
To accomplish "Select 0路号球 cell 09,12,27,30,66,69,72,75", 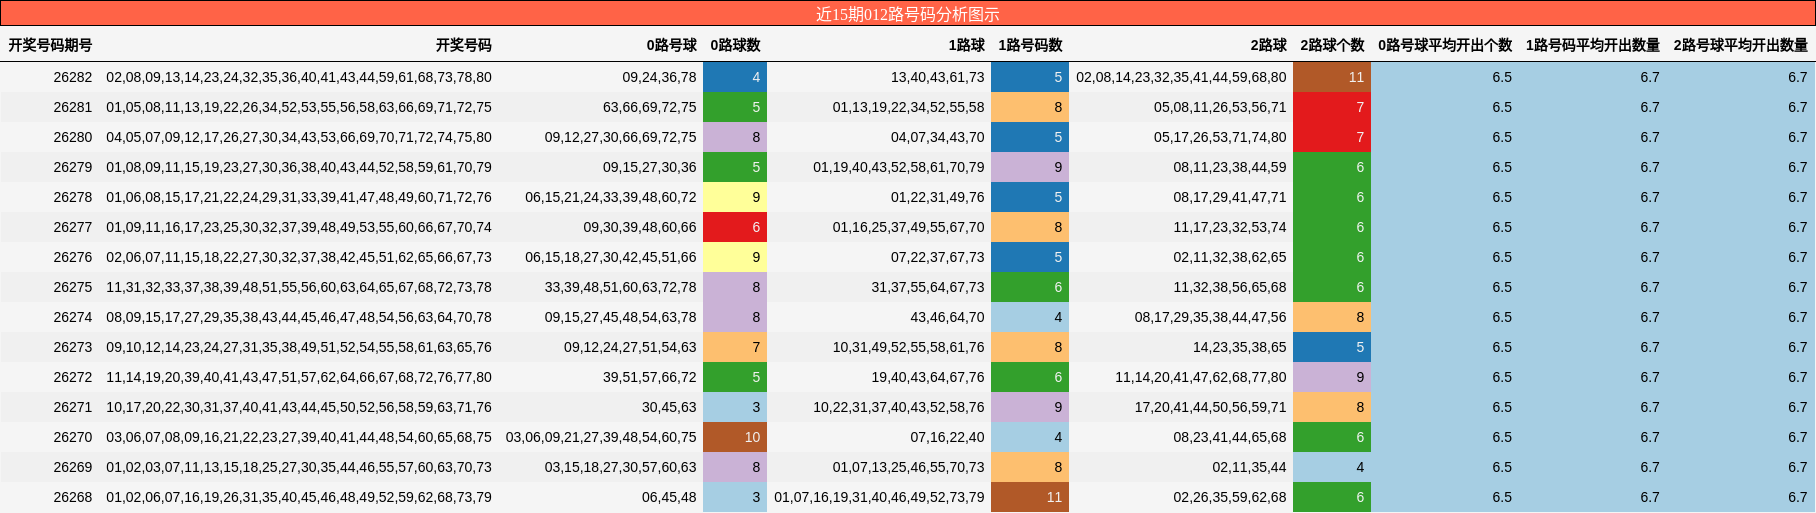I will [x=621, y=137].
